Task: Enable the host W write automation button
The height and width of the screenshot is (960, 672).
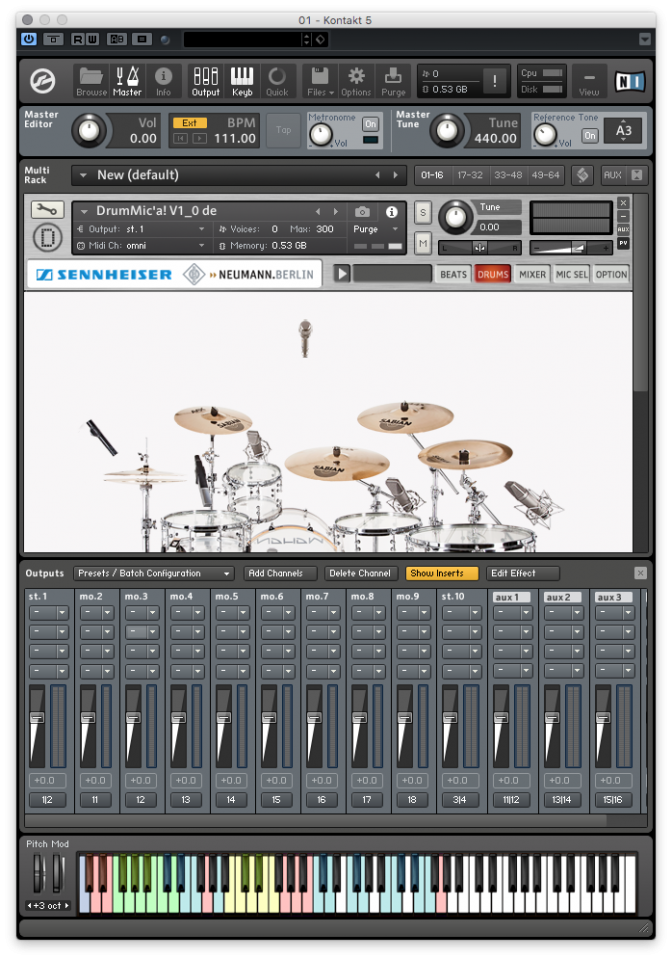Action: pyautogui.click(x=92, y=39)
